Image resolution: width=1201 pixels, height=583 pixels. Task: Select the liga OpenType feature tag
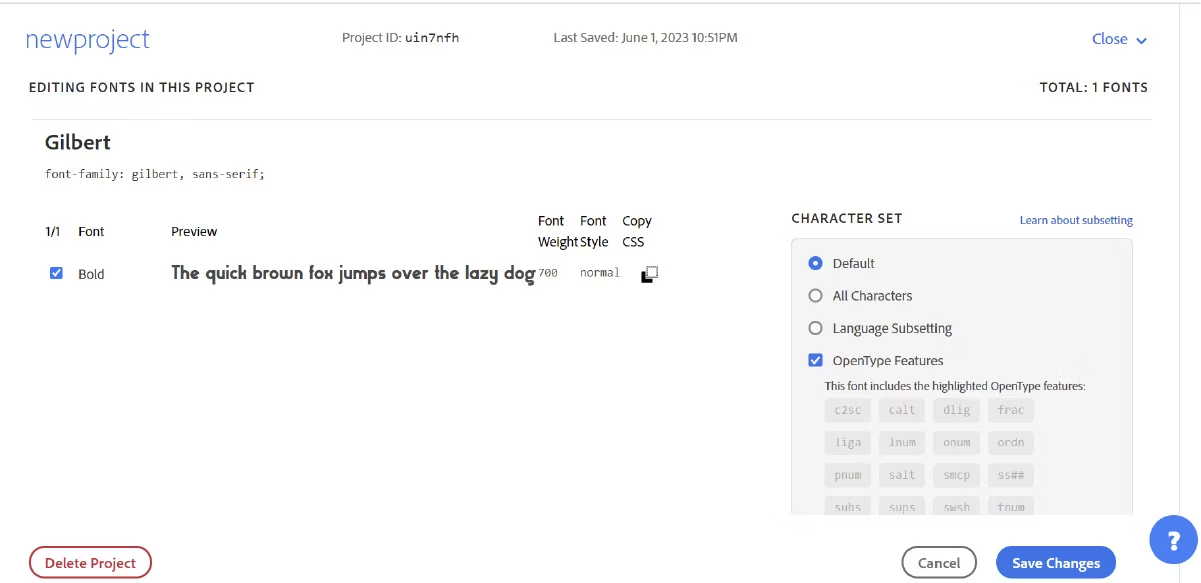coord(847,442)
